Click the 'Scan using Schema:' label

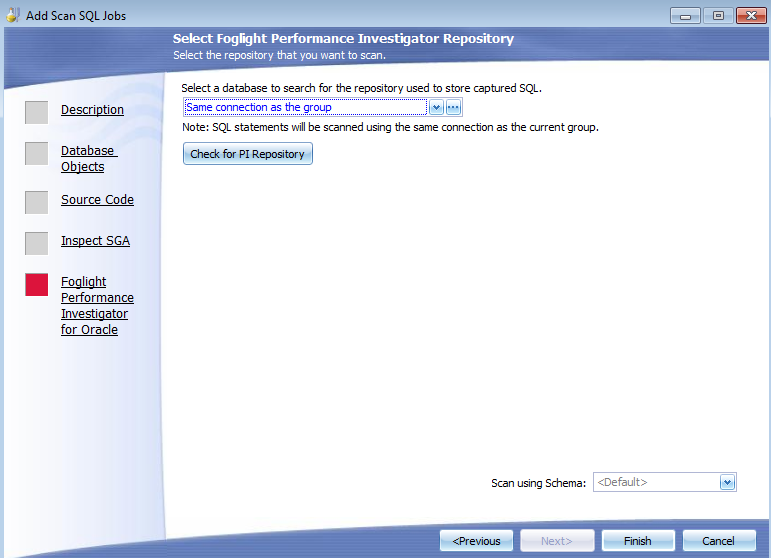click(538, 483)
